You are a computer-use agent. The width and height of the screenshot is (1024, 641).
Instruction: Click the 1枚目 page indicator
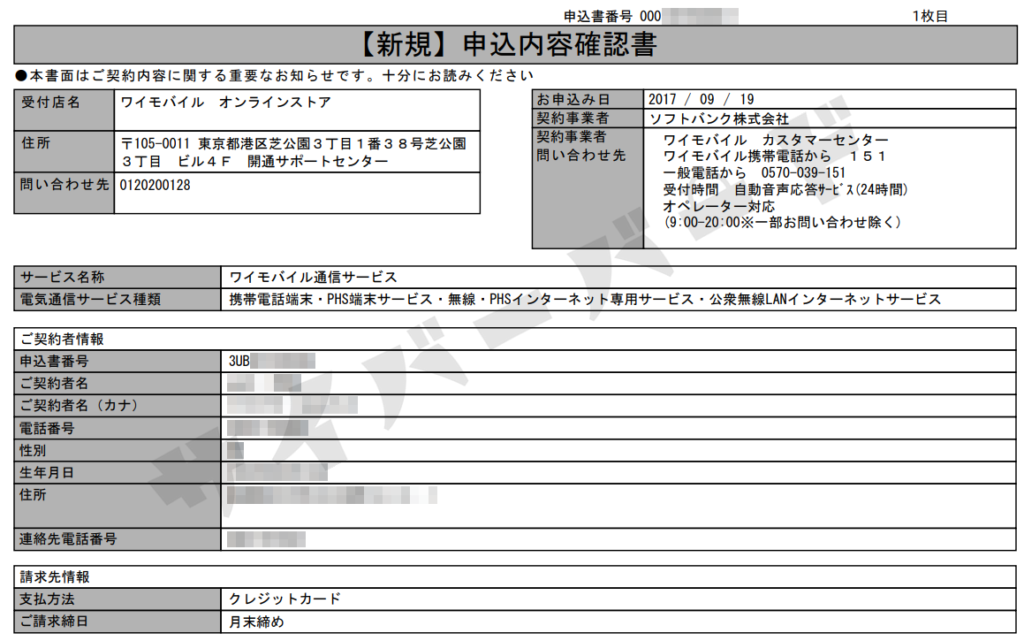point(930,16)
